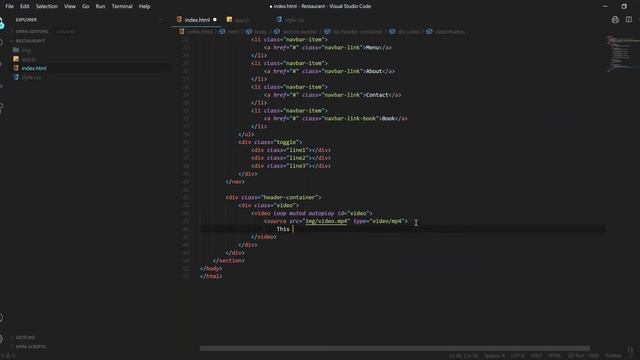Open the Go menu
Screen dimensions: 640x360
pos(85,6)
